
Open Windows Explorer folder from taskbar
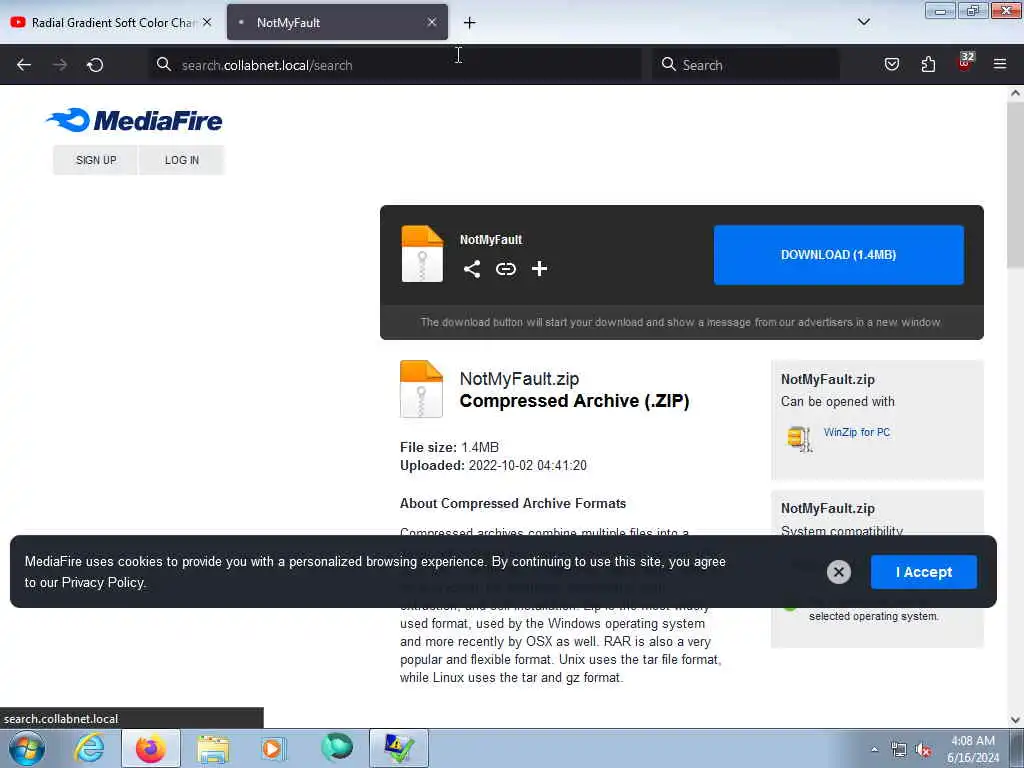[x=213, y=748]
